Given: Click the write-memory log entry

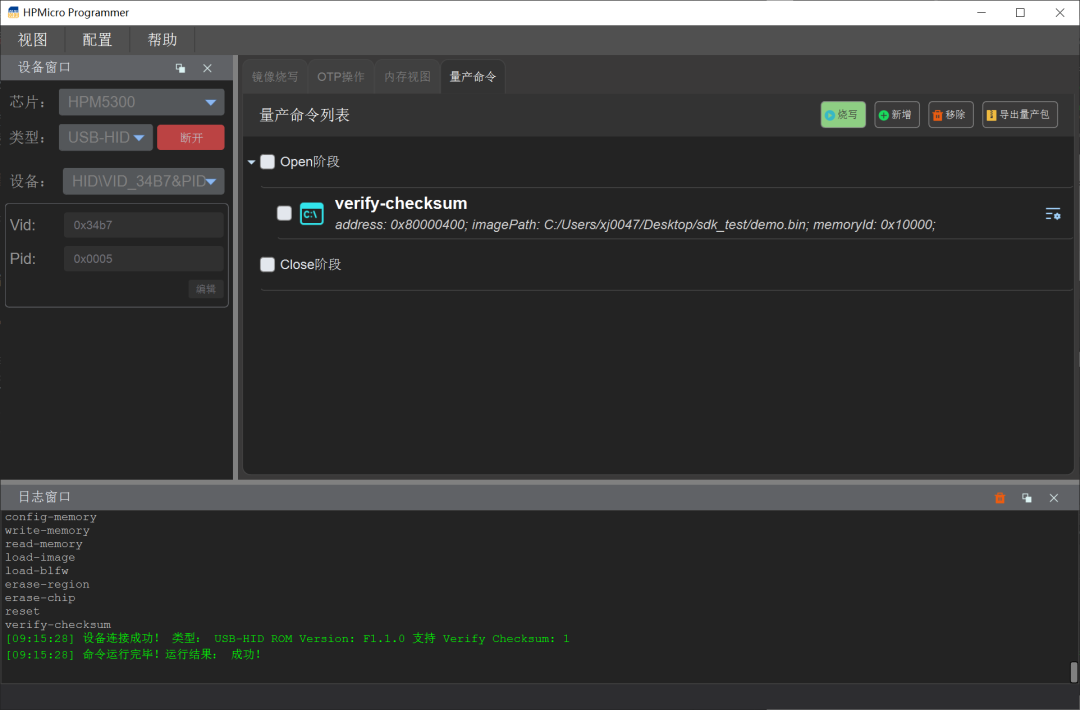Looking at the screenshot, I should click(48, 530).
